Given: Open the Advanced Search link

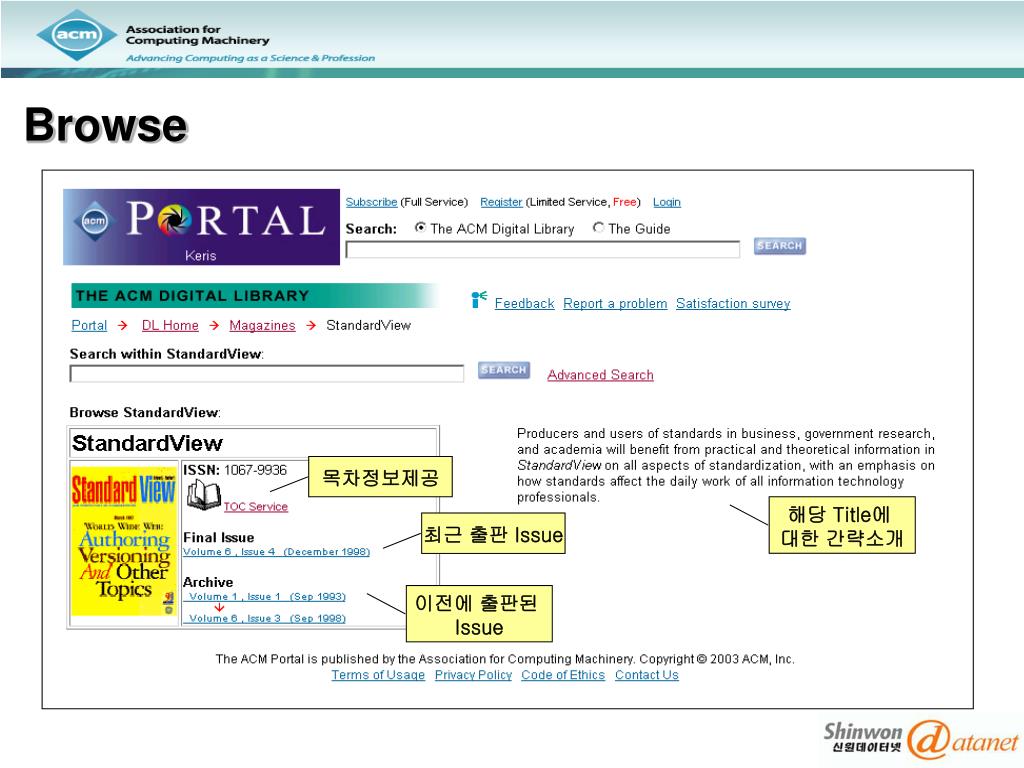Looking at the screenshot, I should coord(600,375).
